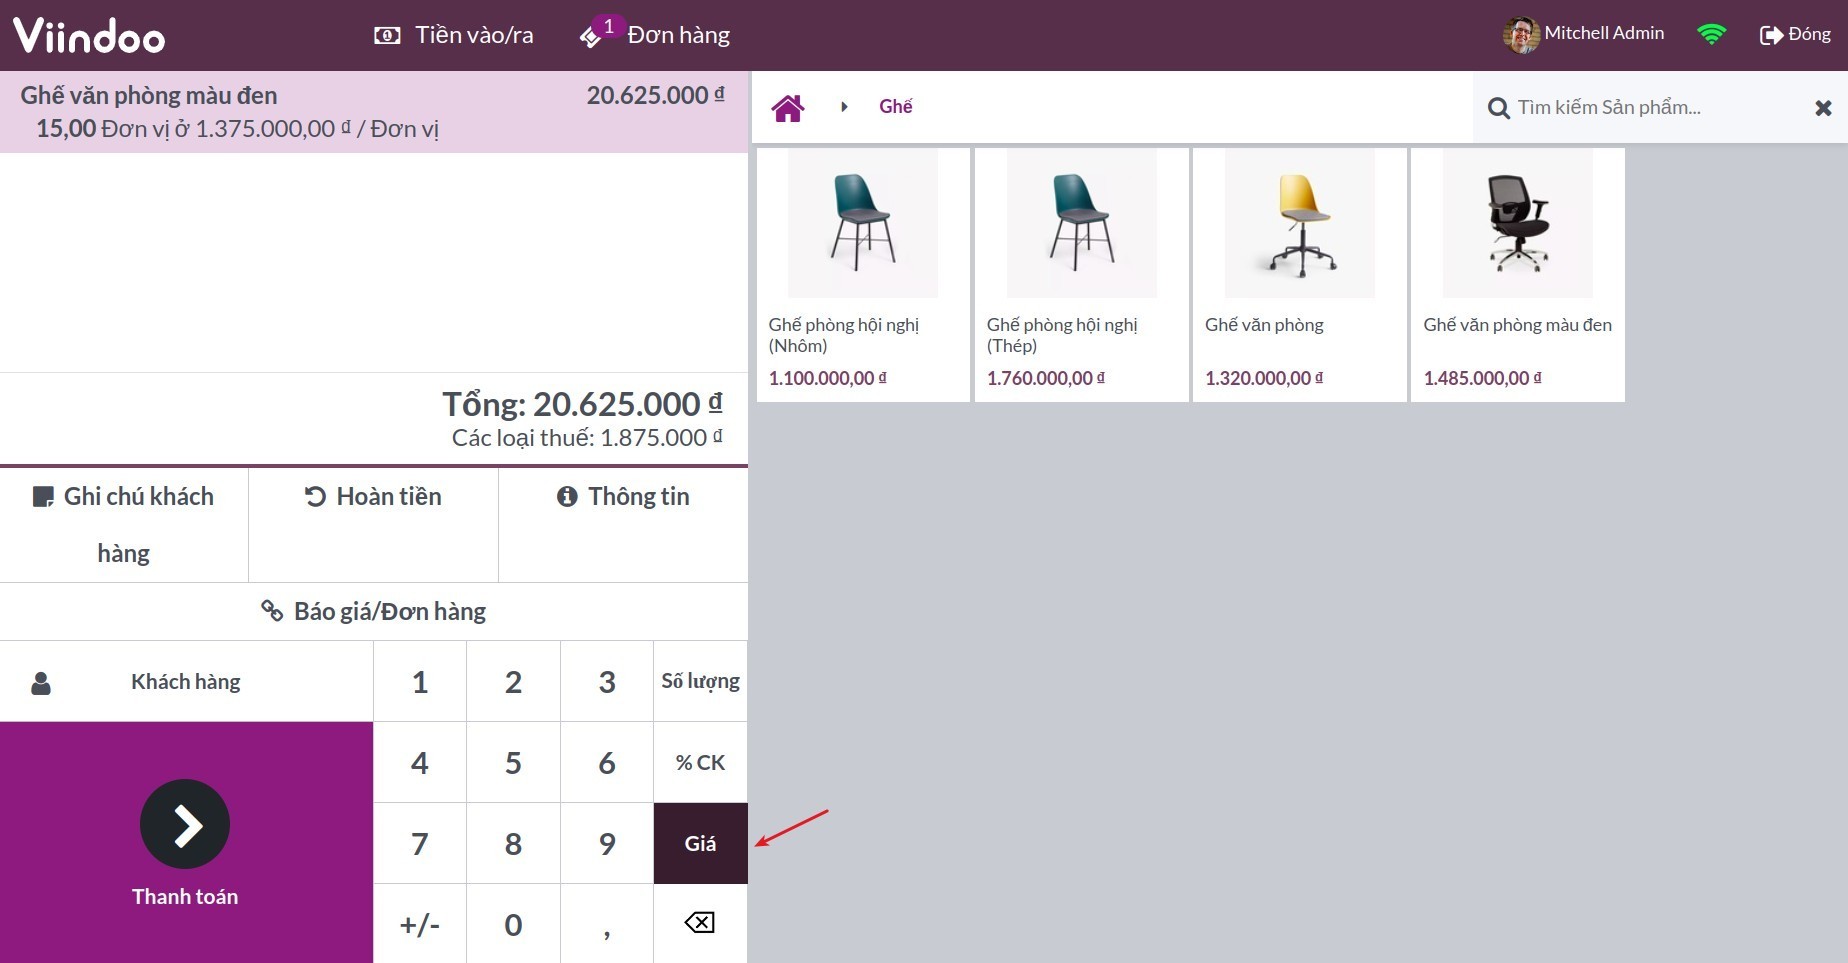Click Đóng to close session
The image size is (1848, 963).
(x=1795, y=35)
